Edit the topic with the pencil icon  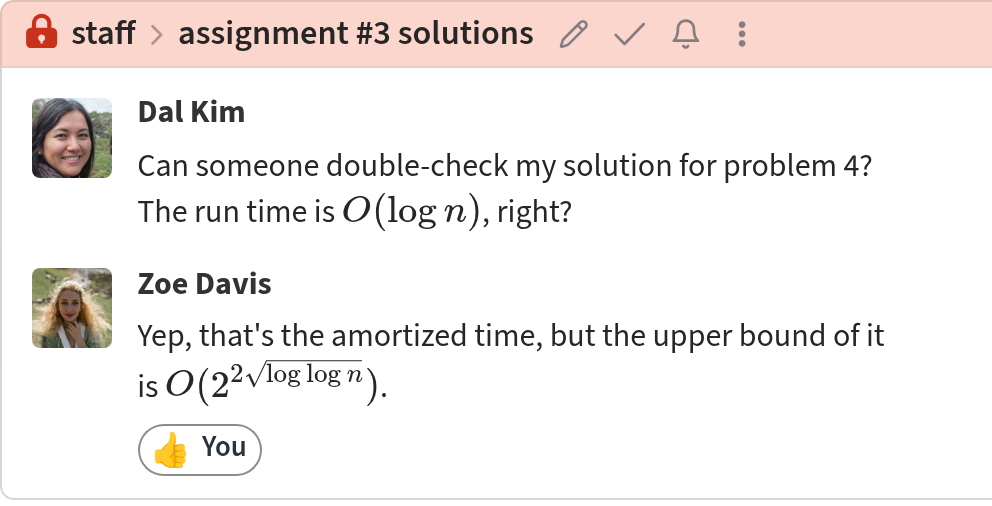(x=573, y=34)
